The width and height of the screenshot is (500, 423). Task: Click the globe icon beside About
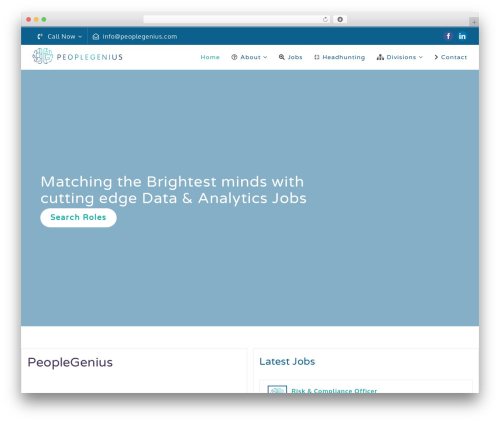tap(234, 57)
